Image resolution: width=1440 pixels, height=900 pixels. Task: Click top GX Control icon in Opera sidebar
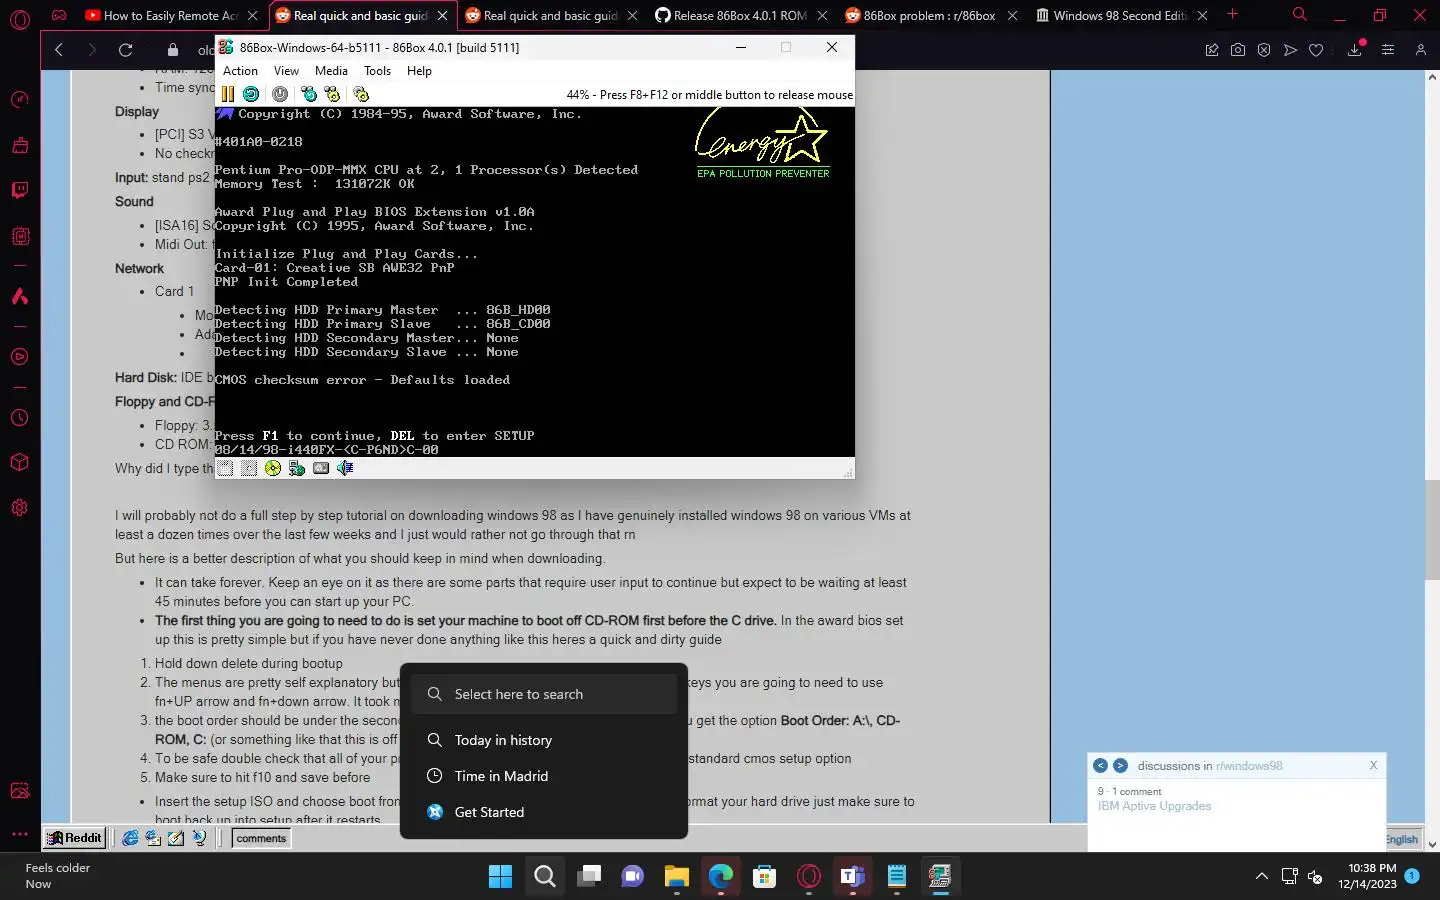coord(19,99)
